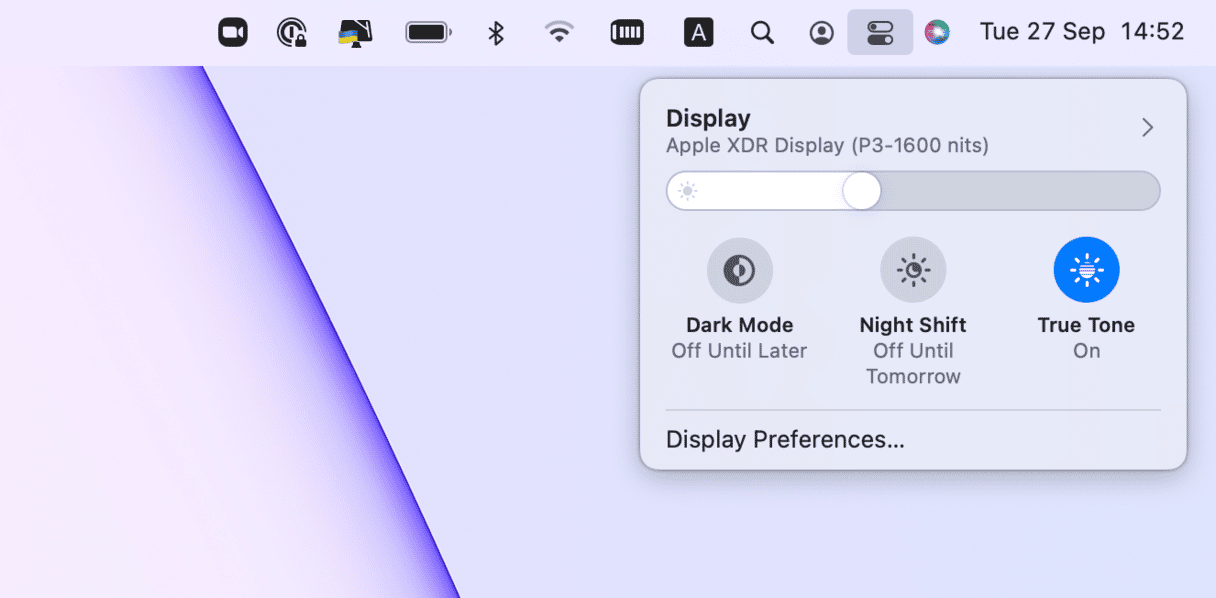Click the 'Off Until Tomorrow' status text
1216x598 pixels.
click(x=913, y=364)
